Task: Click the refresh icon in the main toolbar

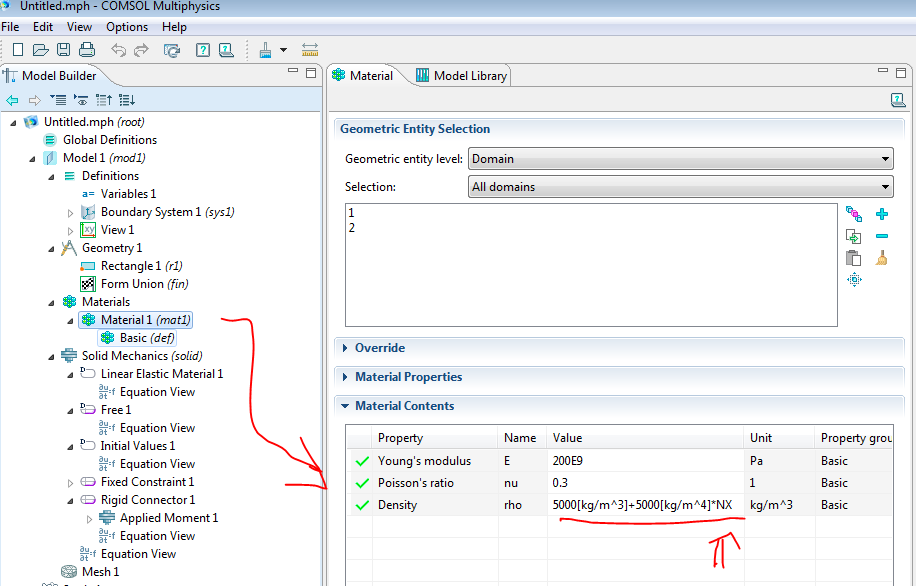Action: click(x=172, y=50)
